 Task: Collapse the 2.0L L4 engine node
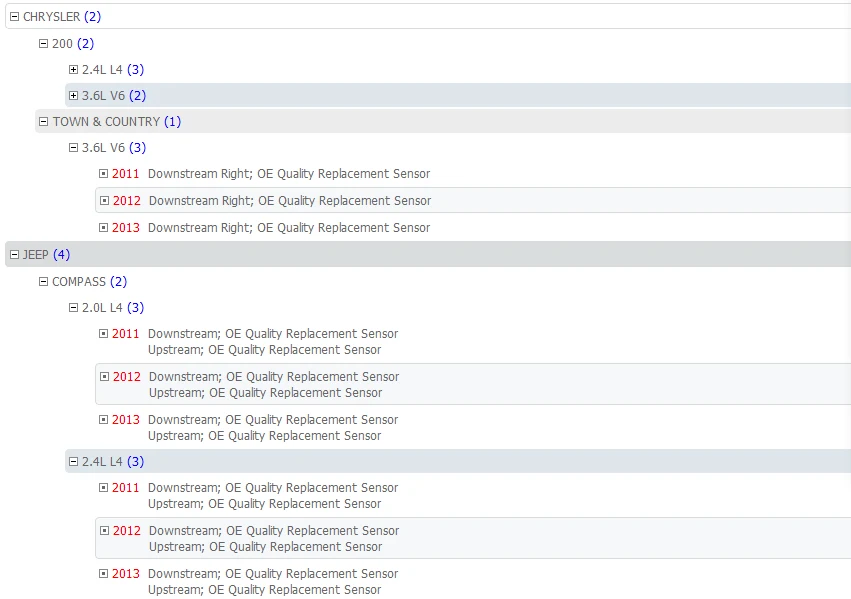pyautogui.click(x=73, y=308)
